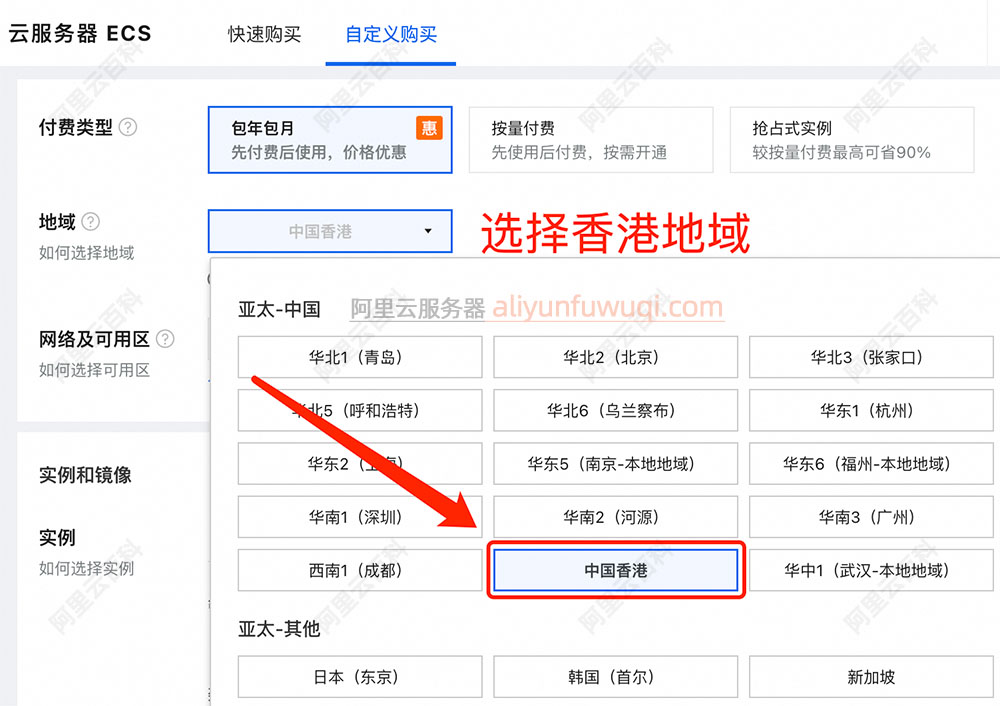Select region 华东1（杭州）
1000x706 pixels.
coord(871,410)
